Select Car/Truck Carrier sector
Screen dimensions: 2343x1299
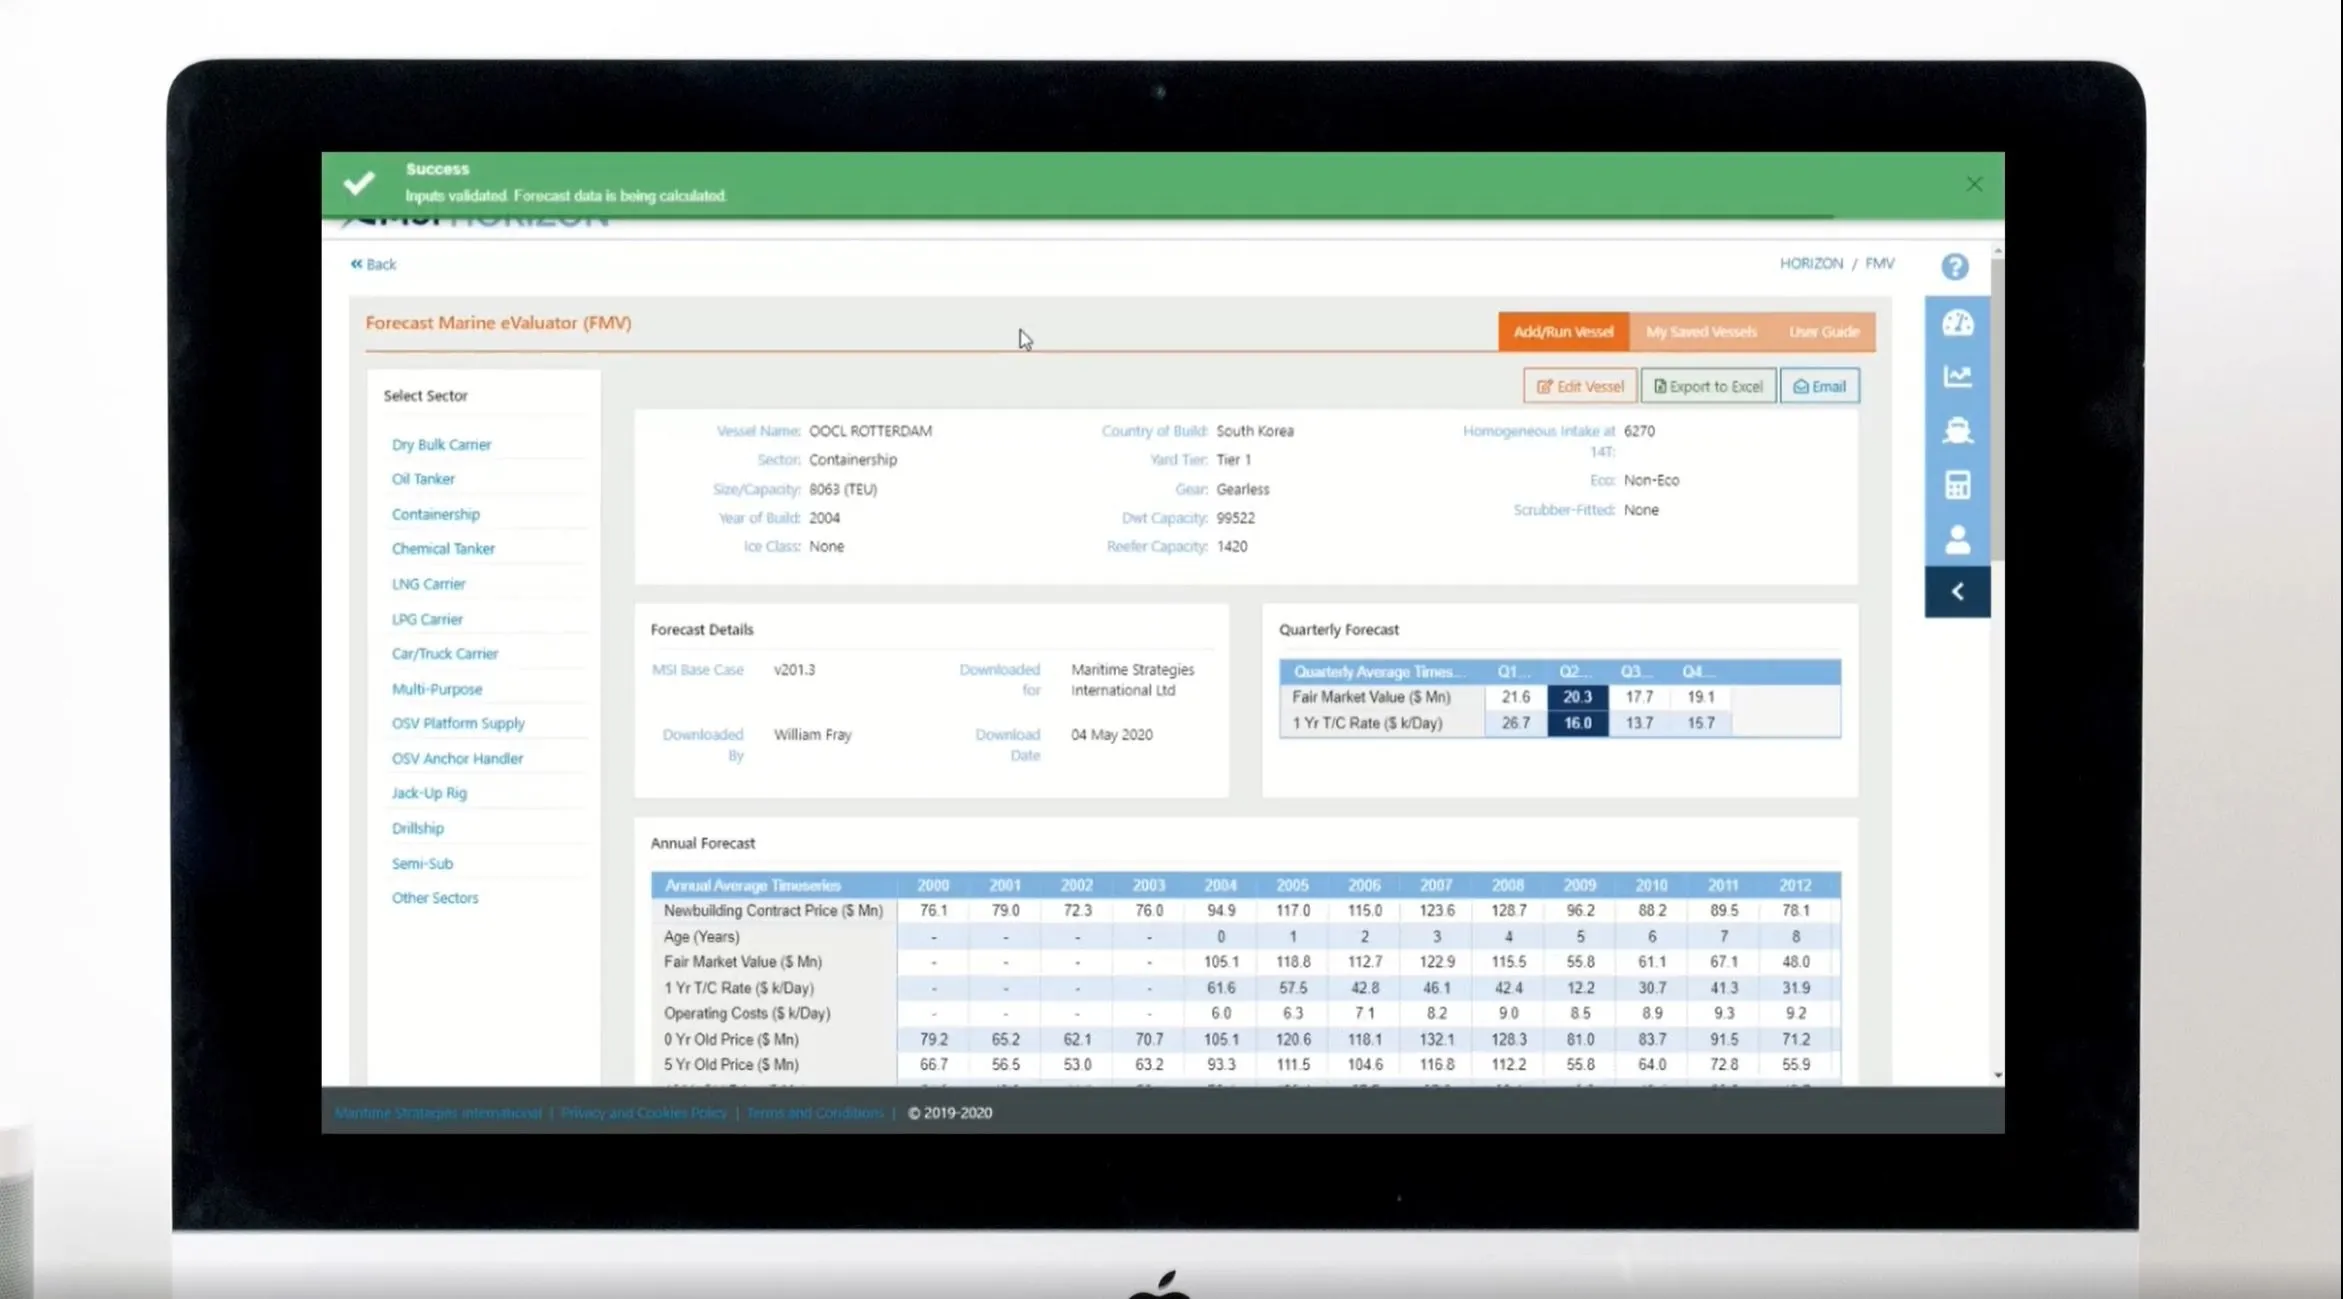click(444, 653)
